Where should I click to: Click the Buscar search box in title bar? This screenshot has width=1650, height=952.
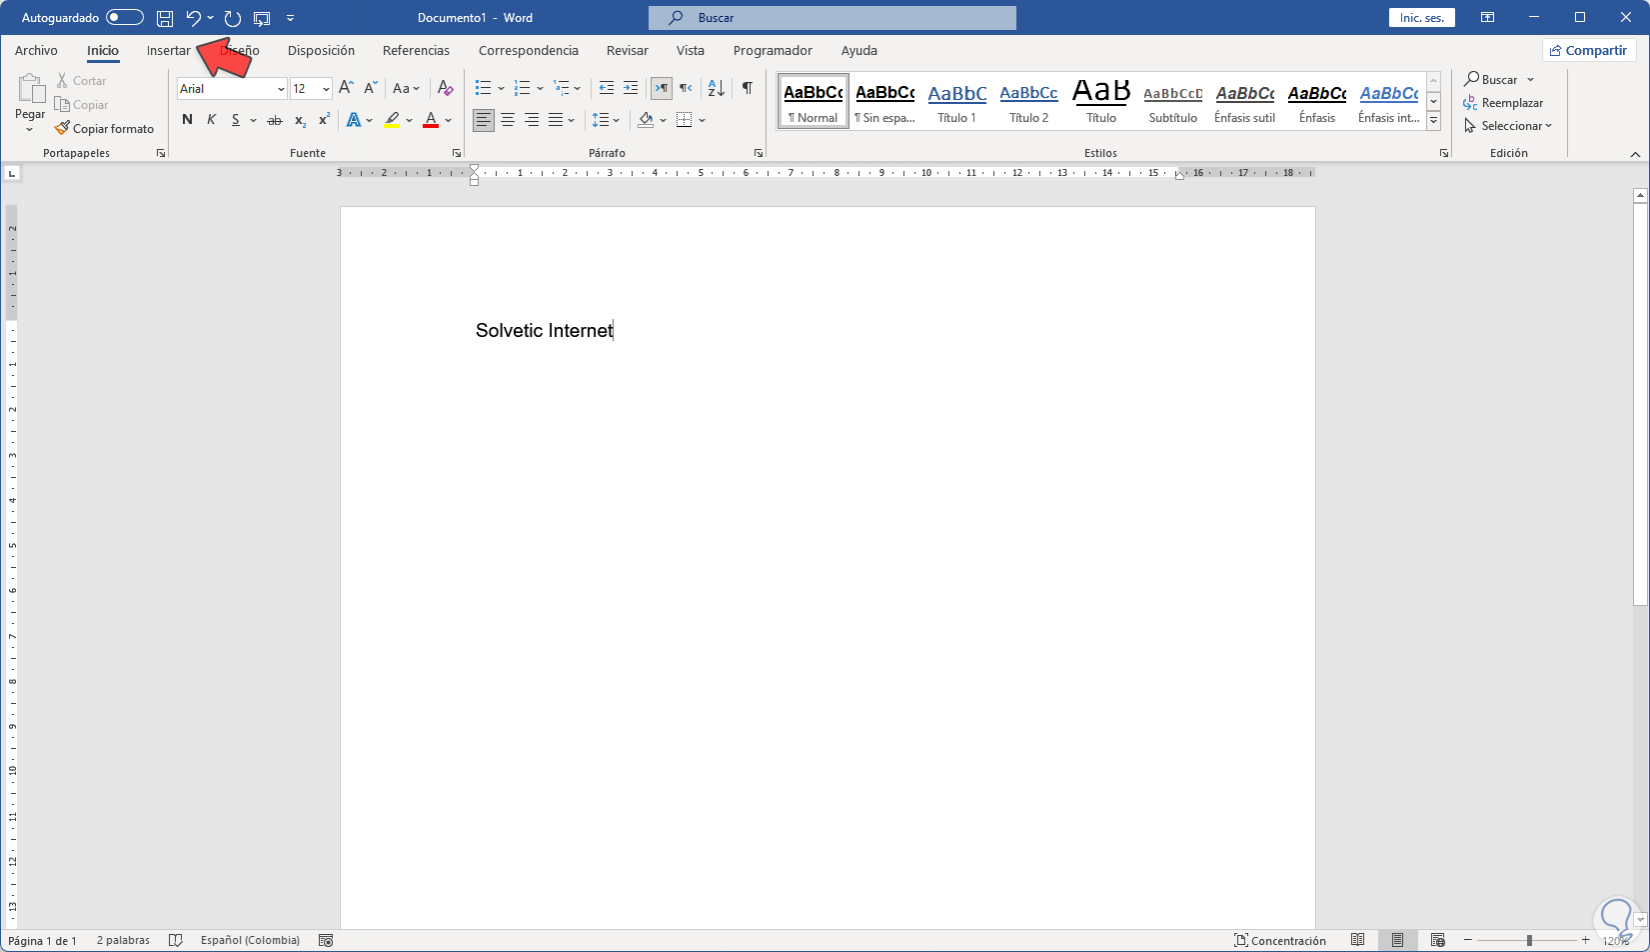coord(832,18)
